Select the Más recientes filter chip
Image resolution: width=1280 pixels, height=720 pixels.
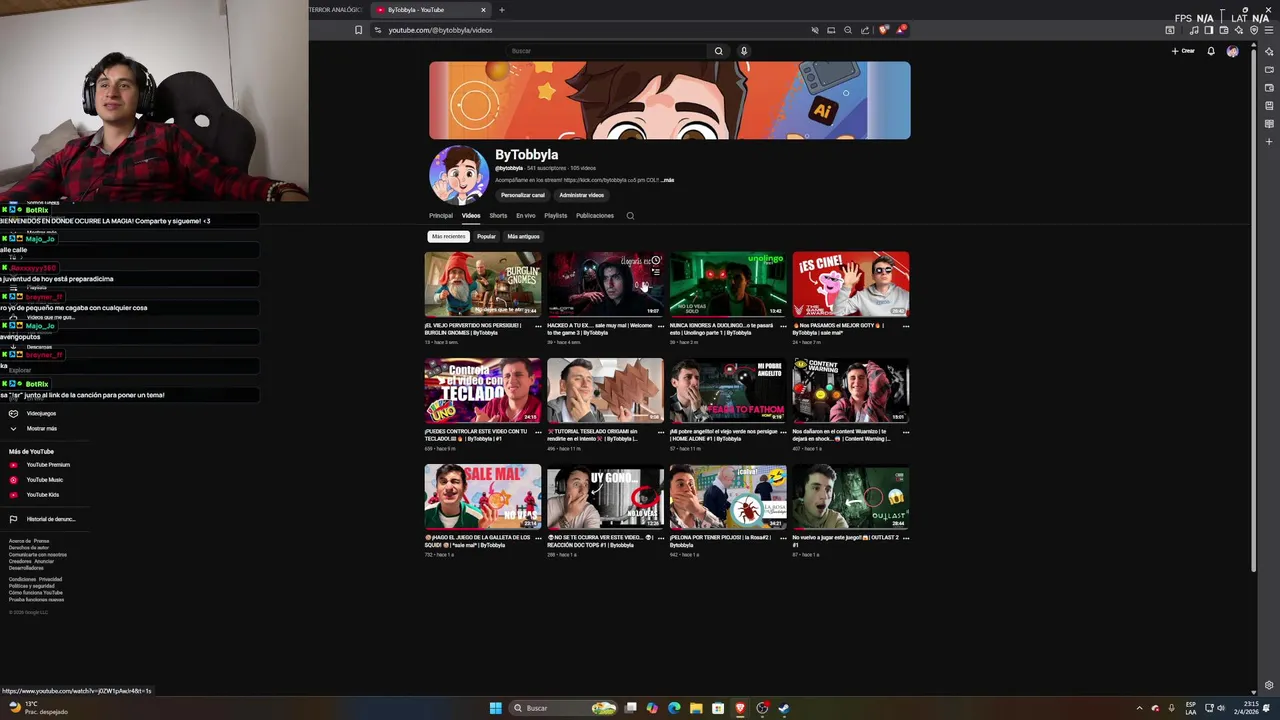coord(448,237)
